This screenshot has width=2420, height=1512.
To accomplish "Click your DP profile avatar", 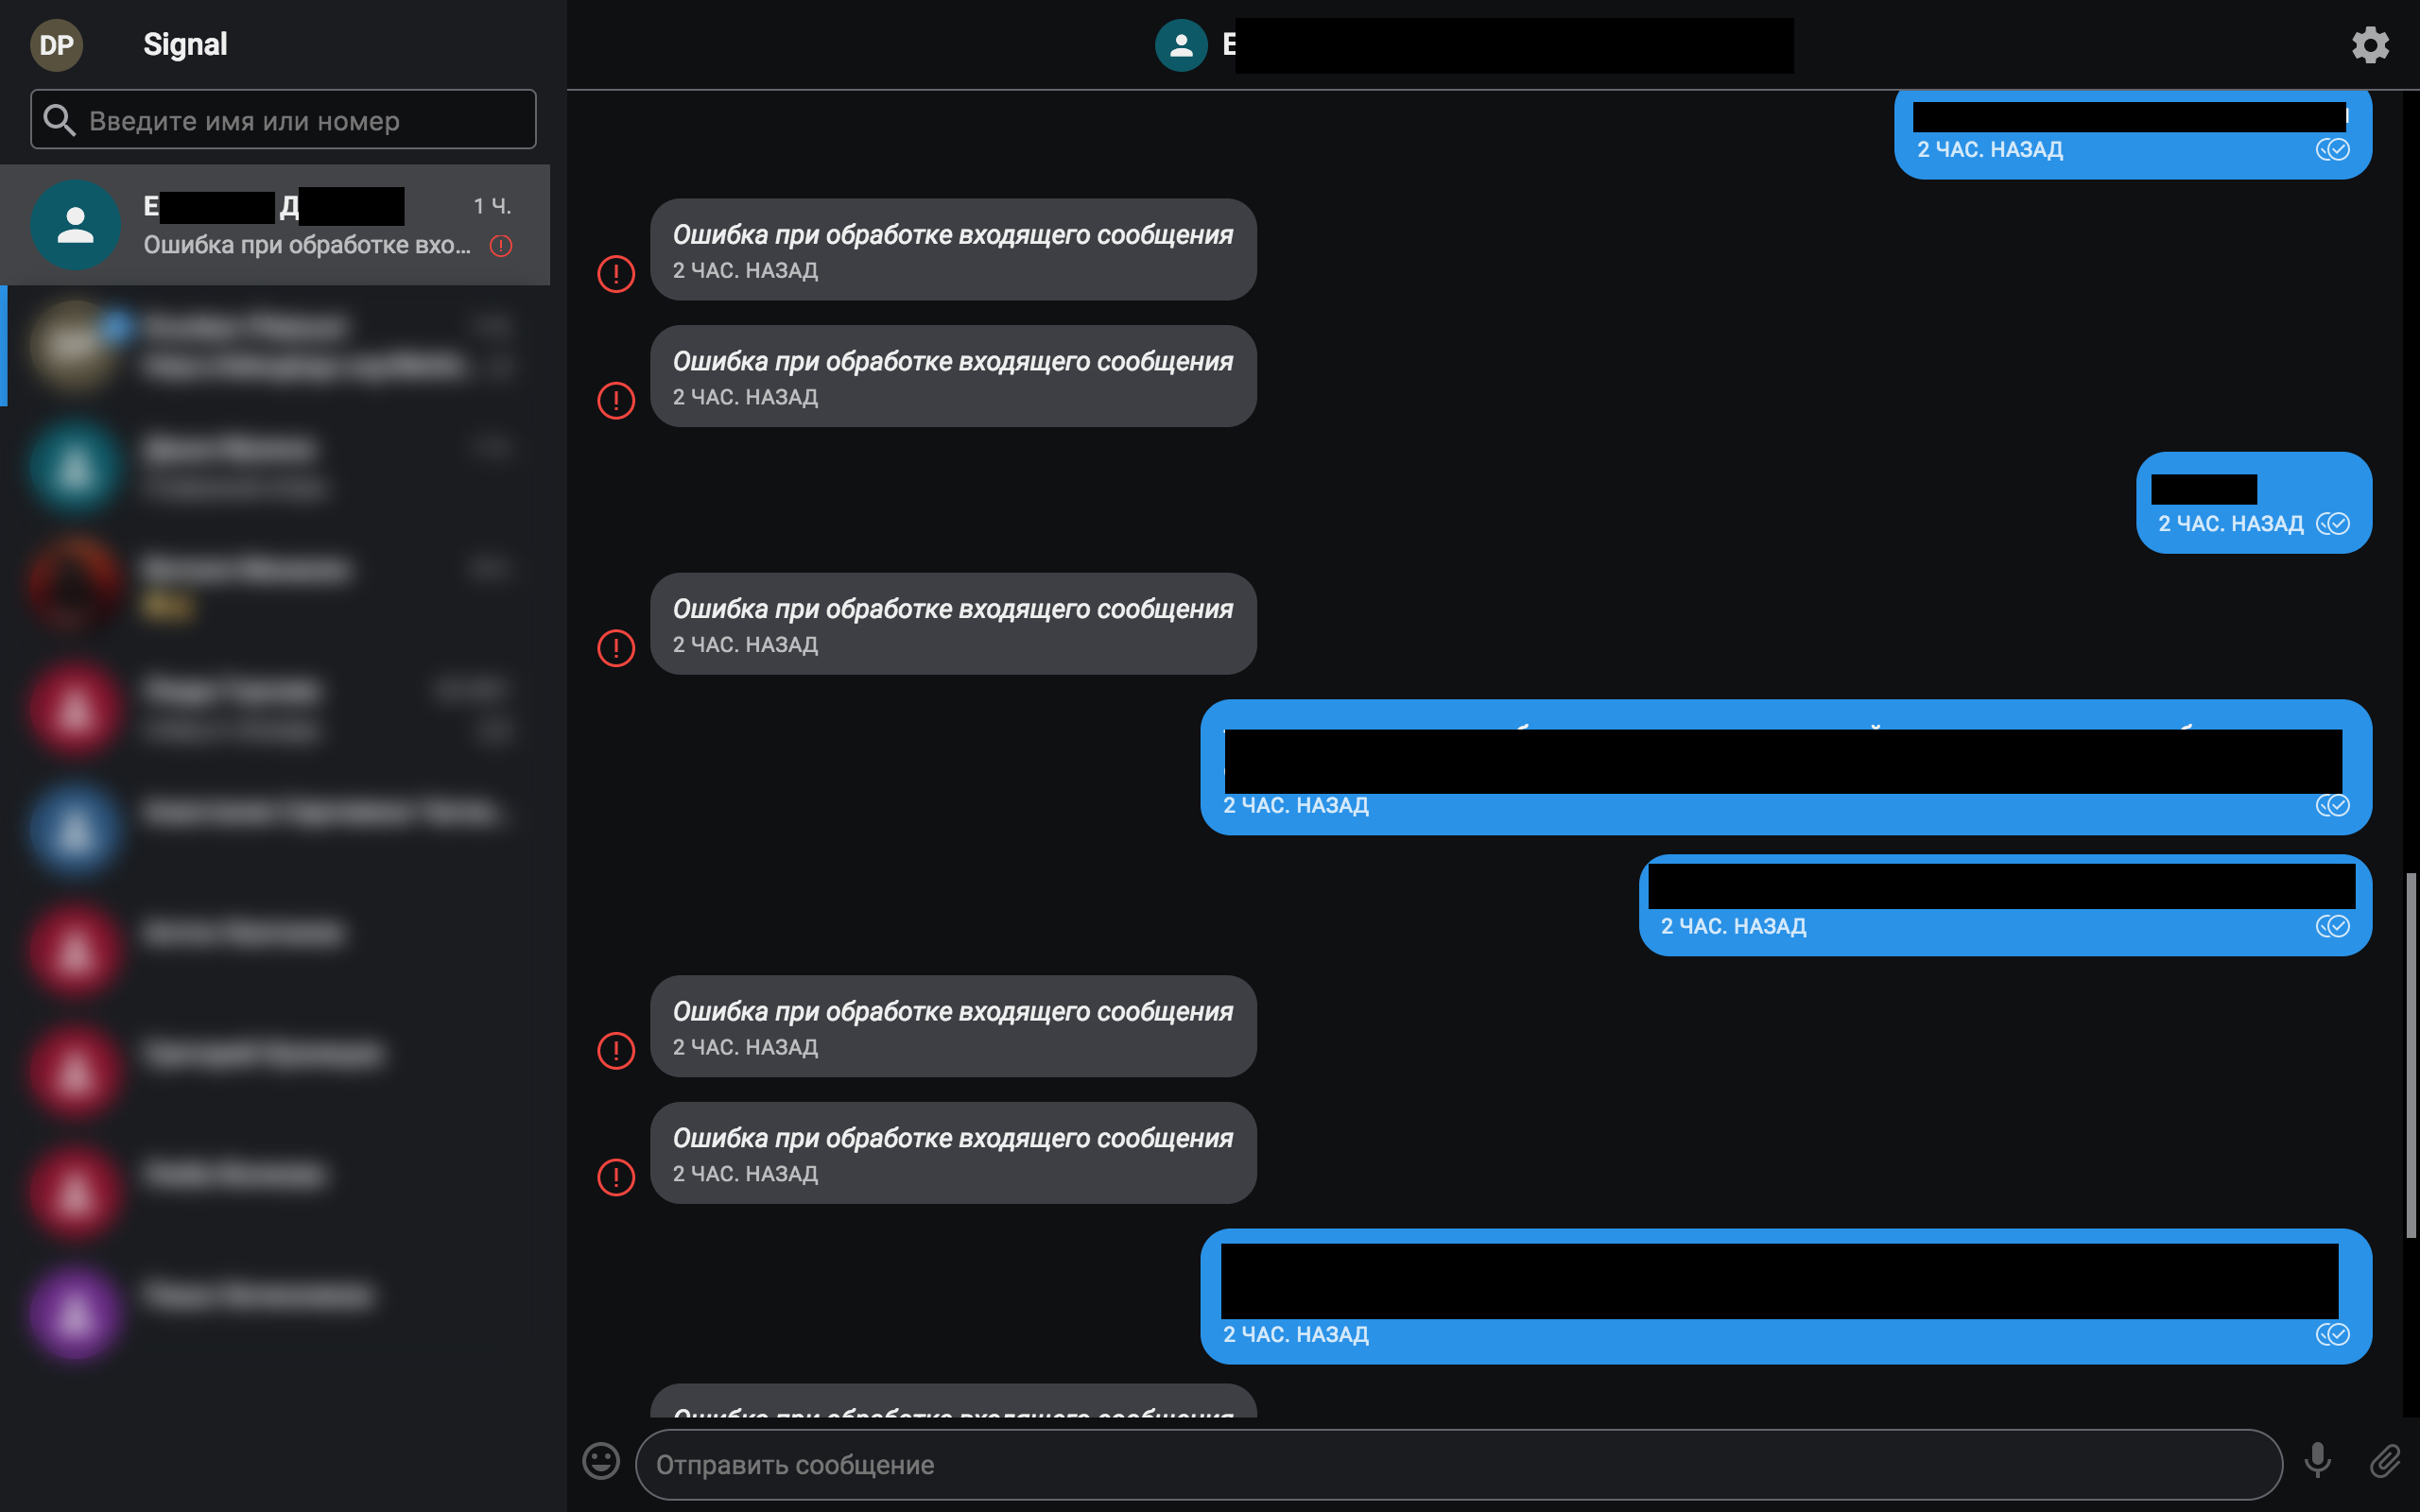I will 57,44.
